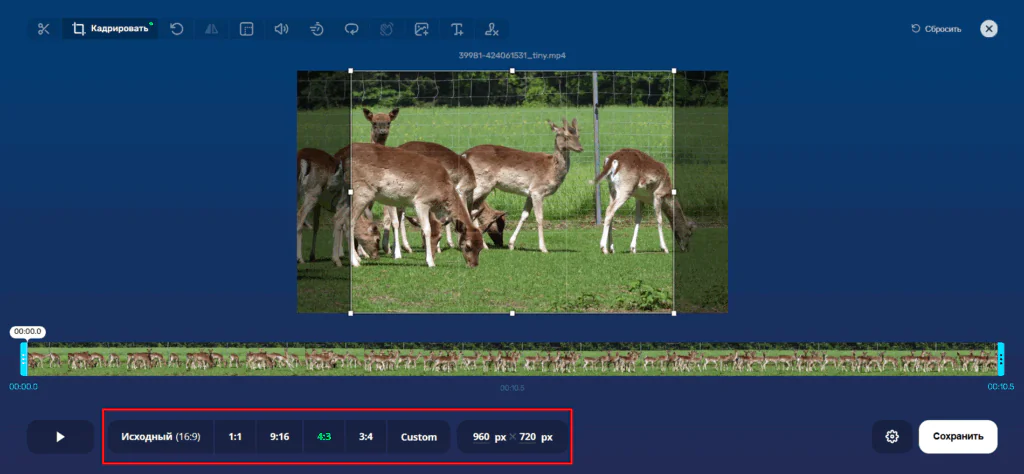Click the Кадрировать crop tool
1024x474 pixels.
[110, 29]
